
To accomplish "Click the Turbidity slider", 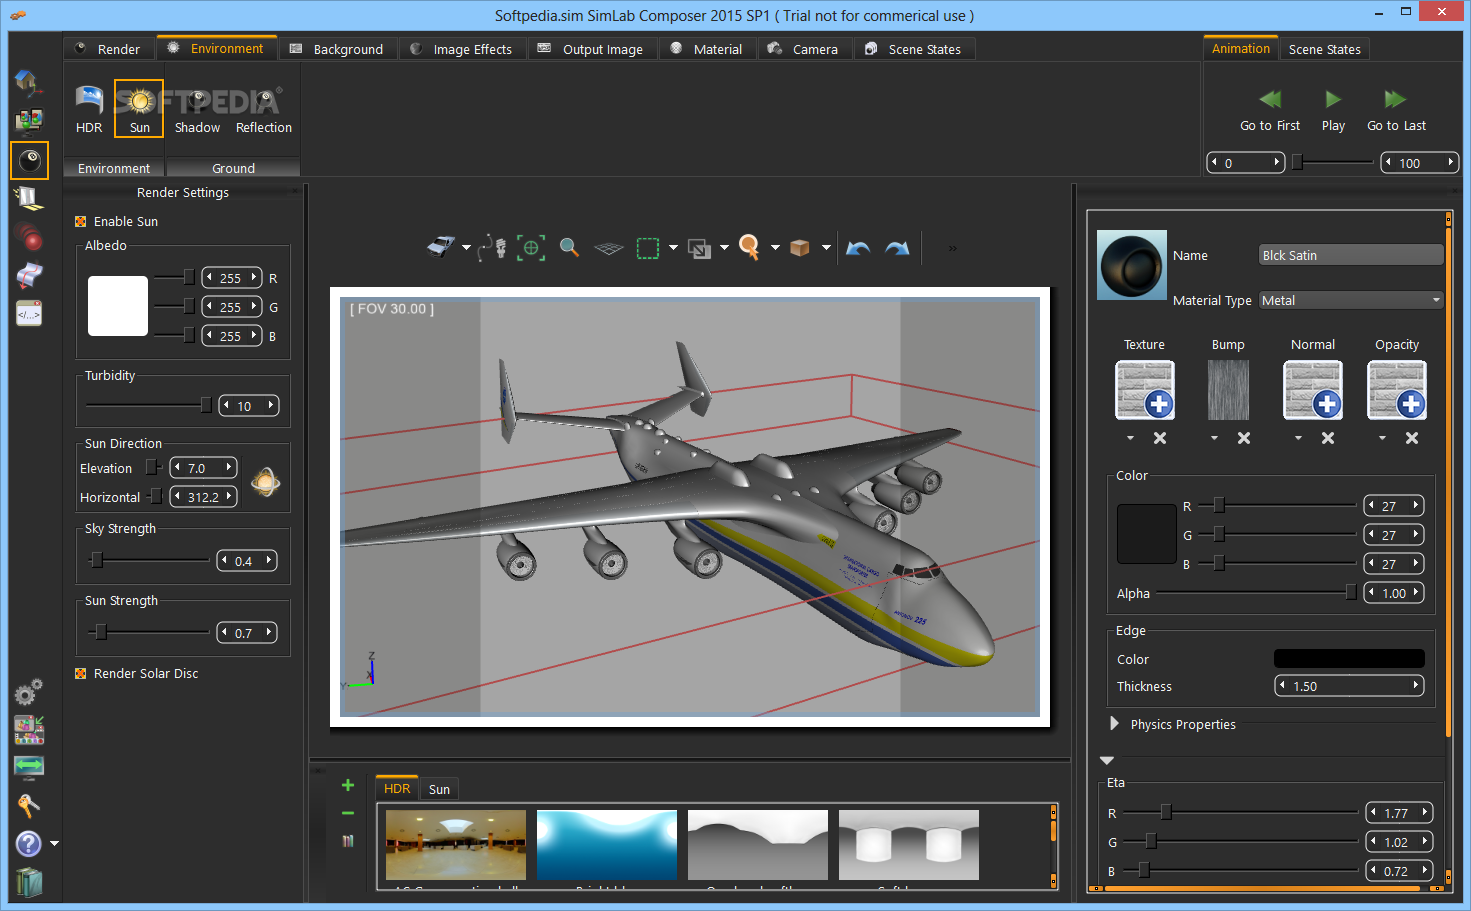I will point(148,405).
